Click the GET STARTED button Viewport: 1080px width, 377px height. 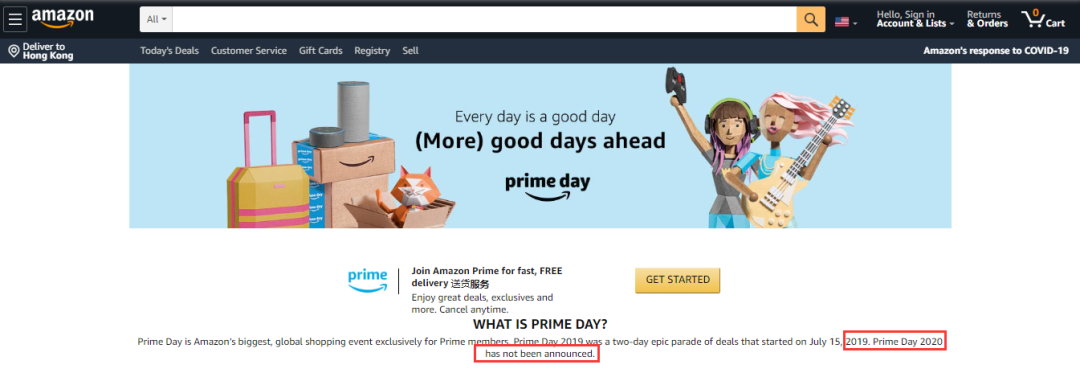677,280
